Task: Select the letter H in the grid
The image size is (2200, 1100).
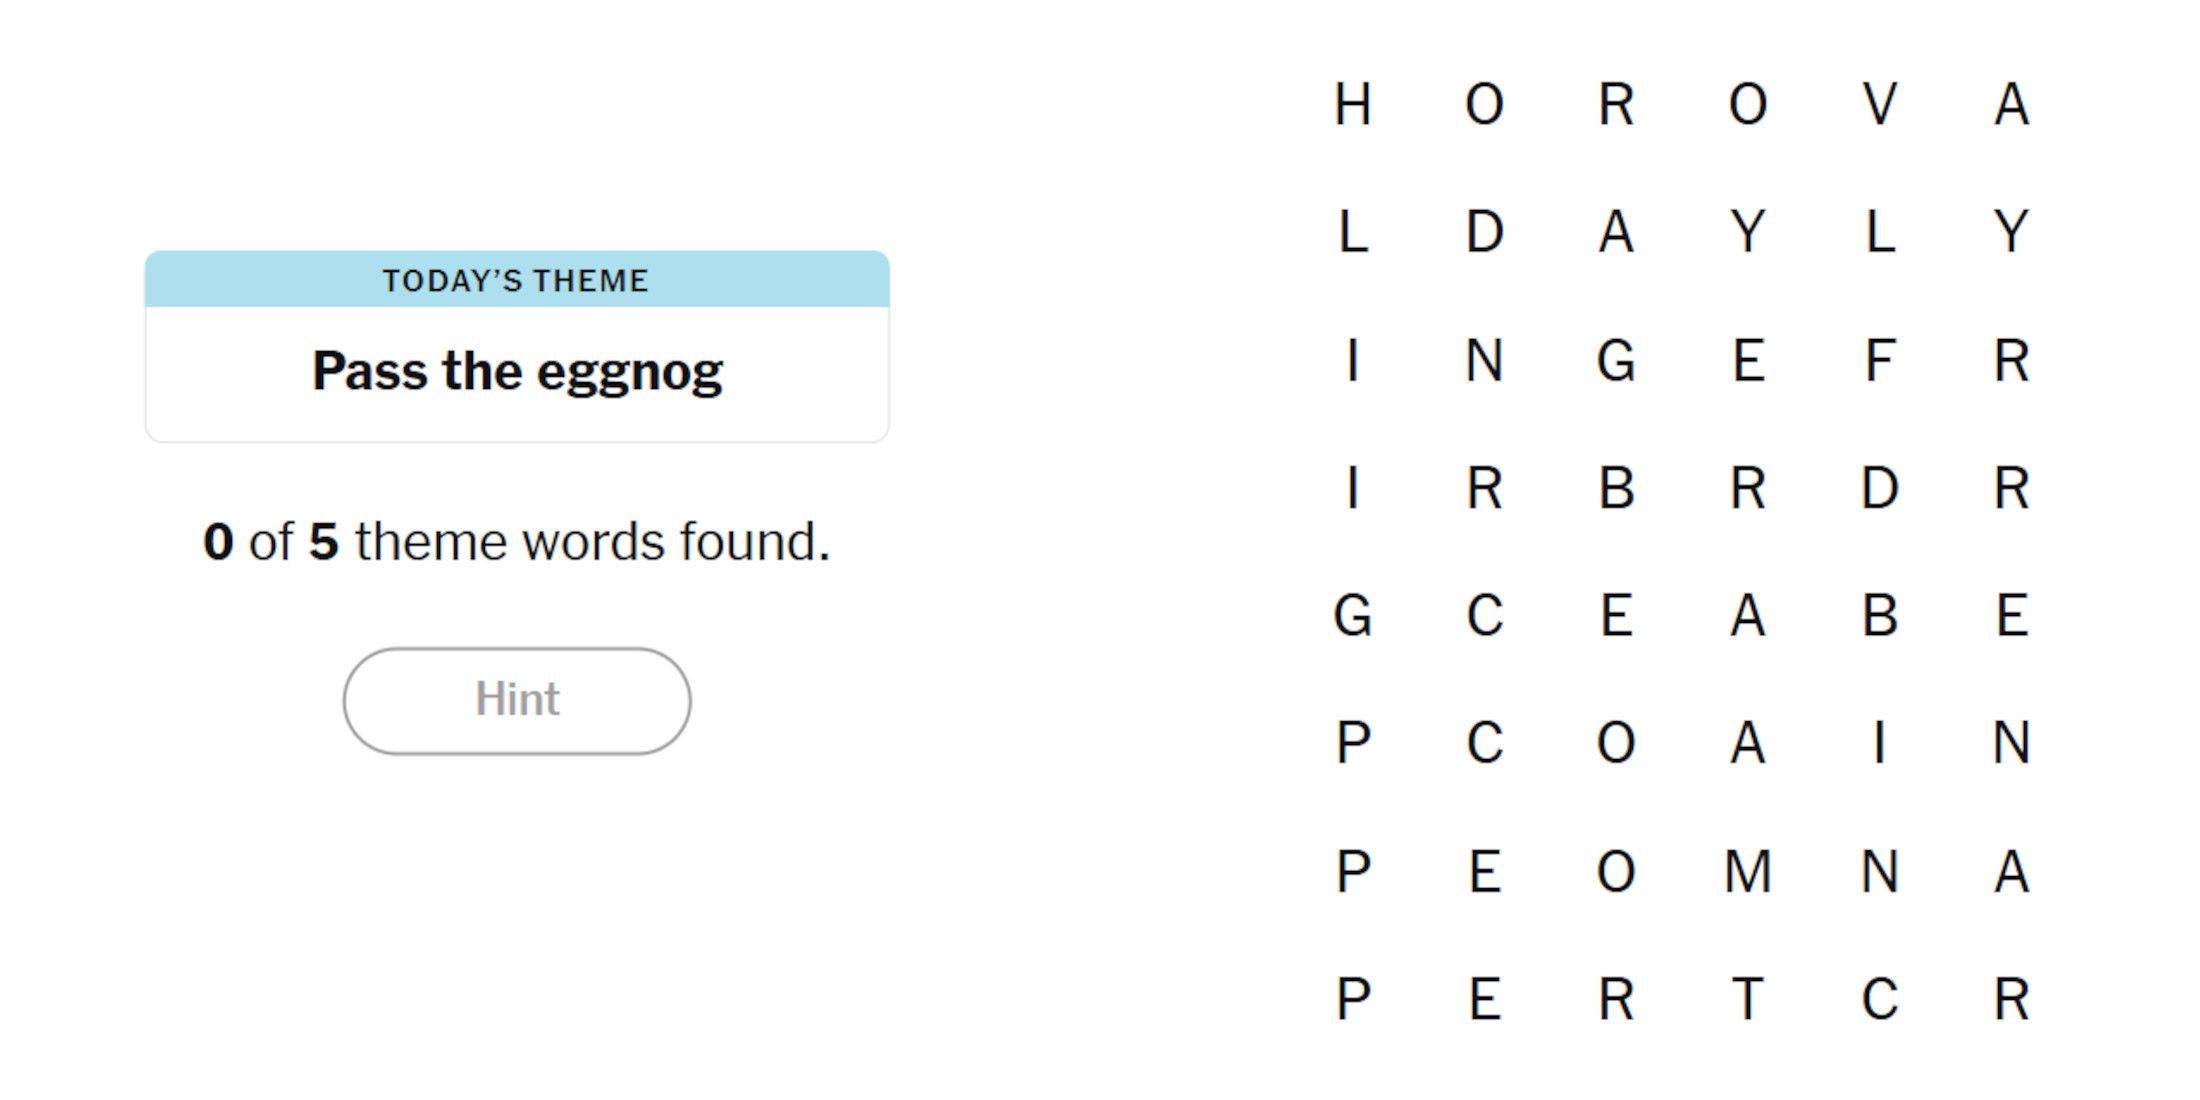Action: click(x=1352, y=104)
